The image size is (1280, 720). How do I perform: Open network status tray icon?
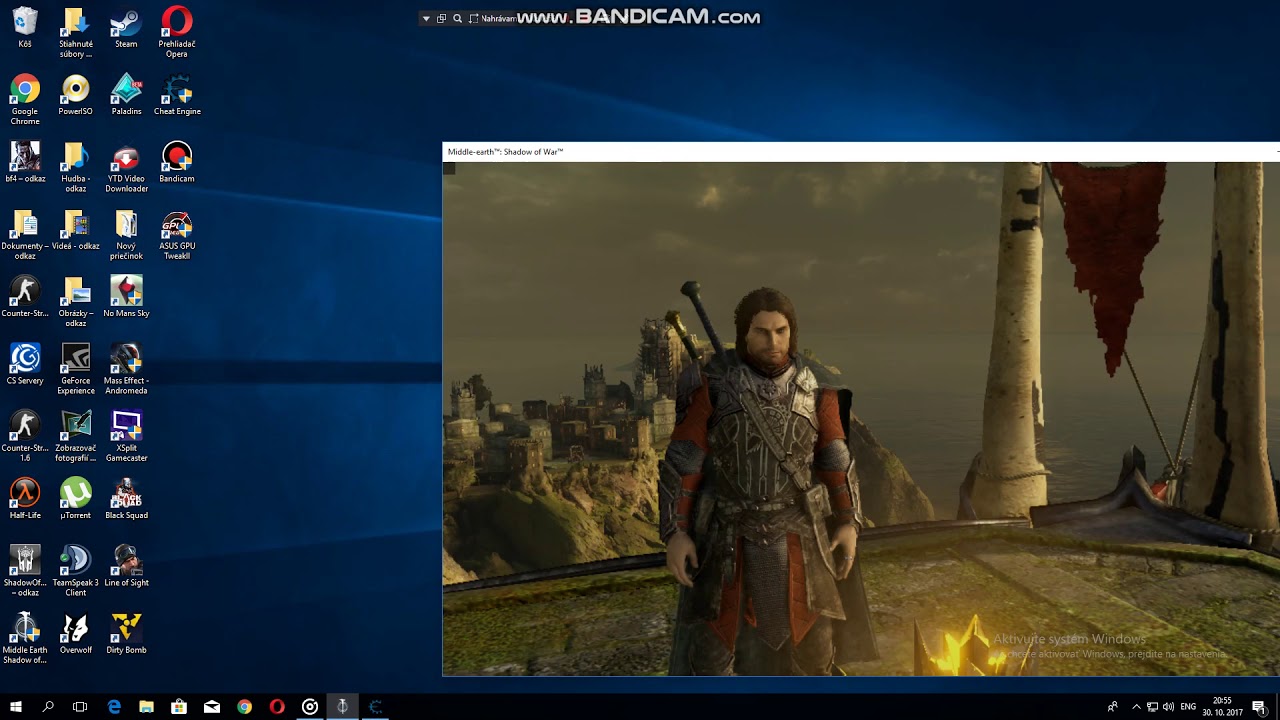(x=1152, y=707)
